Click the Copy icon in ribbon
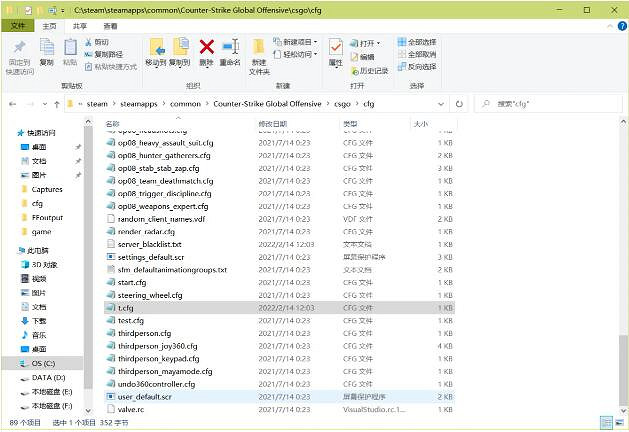This screenshot has width=629, height=432. [47, 47]
